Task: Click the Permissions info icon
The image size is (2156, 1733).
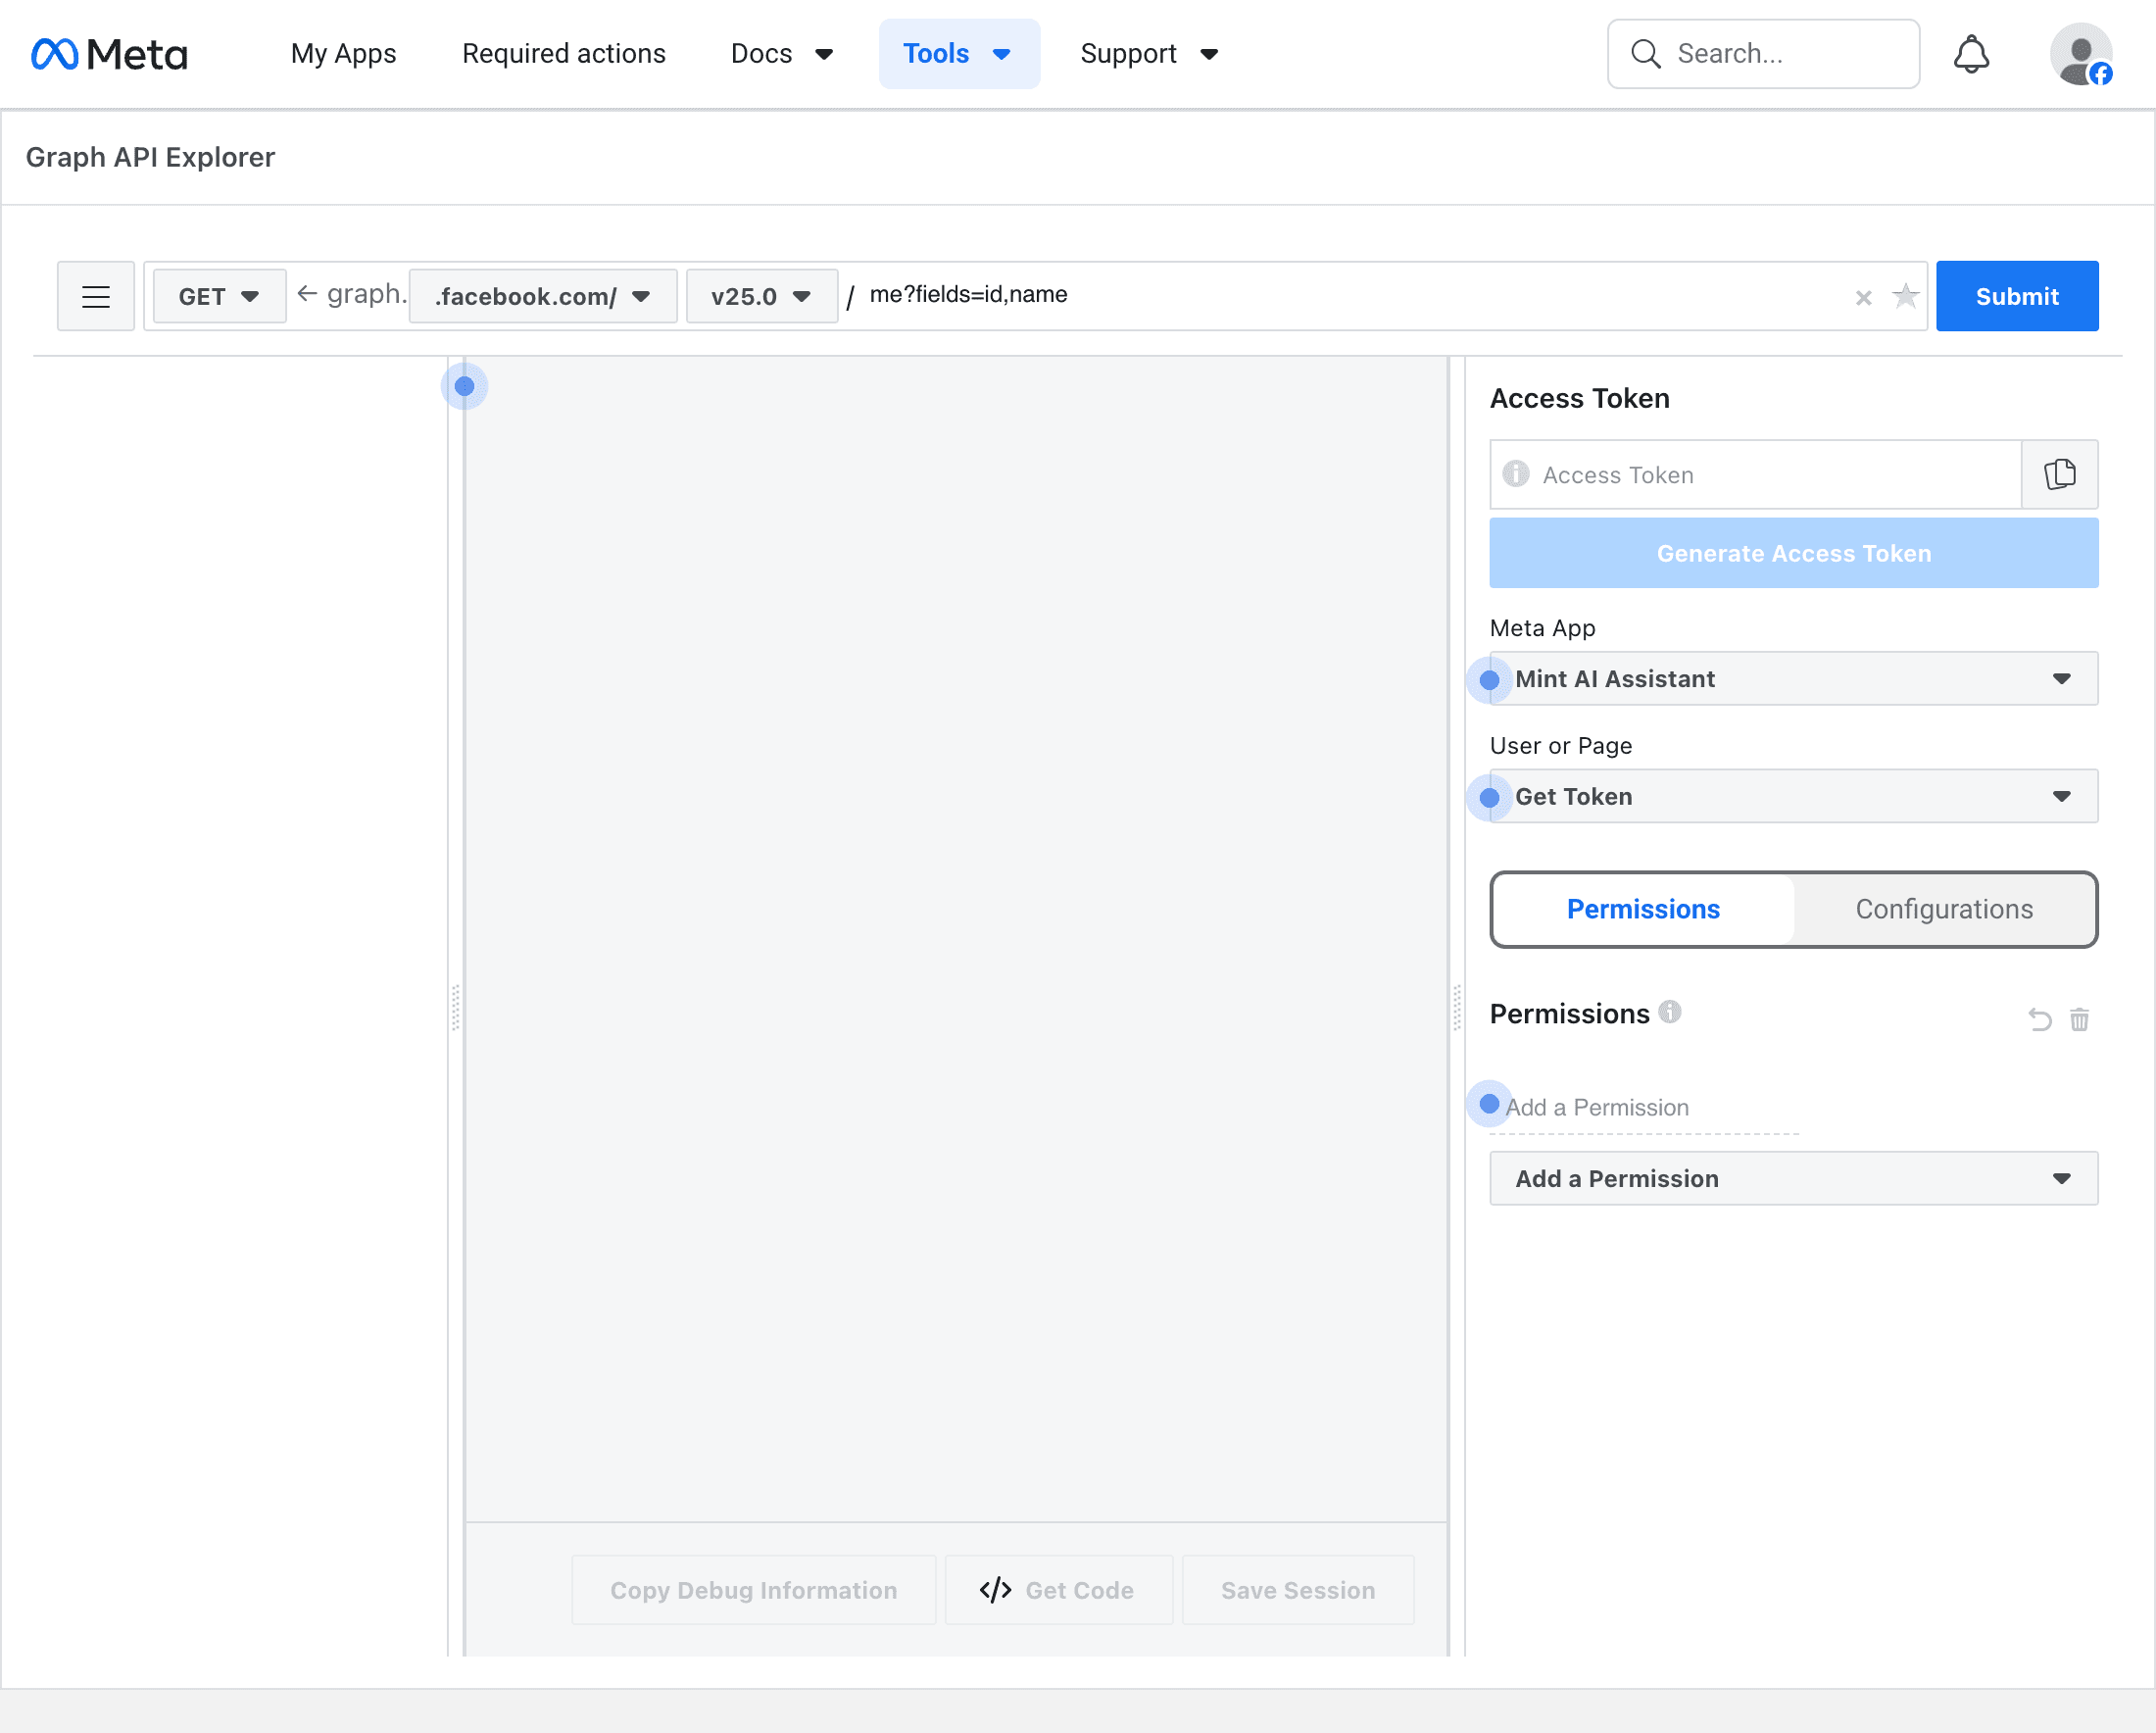Action: (1669, 1012)
